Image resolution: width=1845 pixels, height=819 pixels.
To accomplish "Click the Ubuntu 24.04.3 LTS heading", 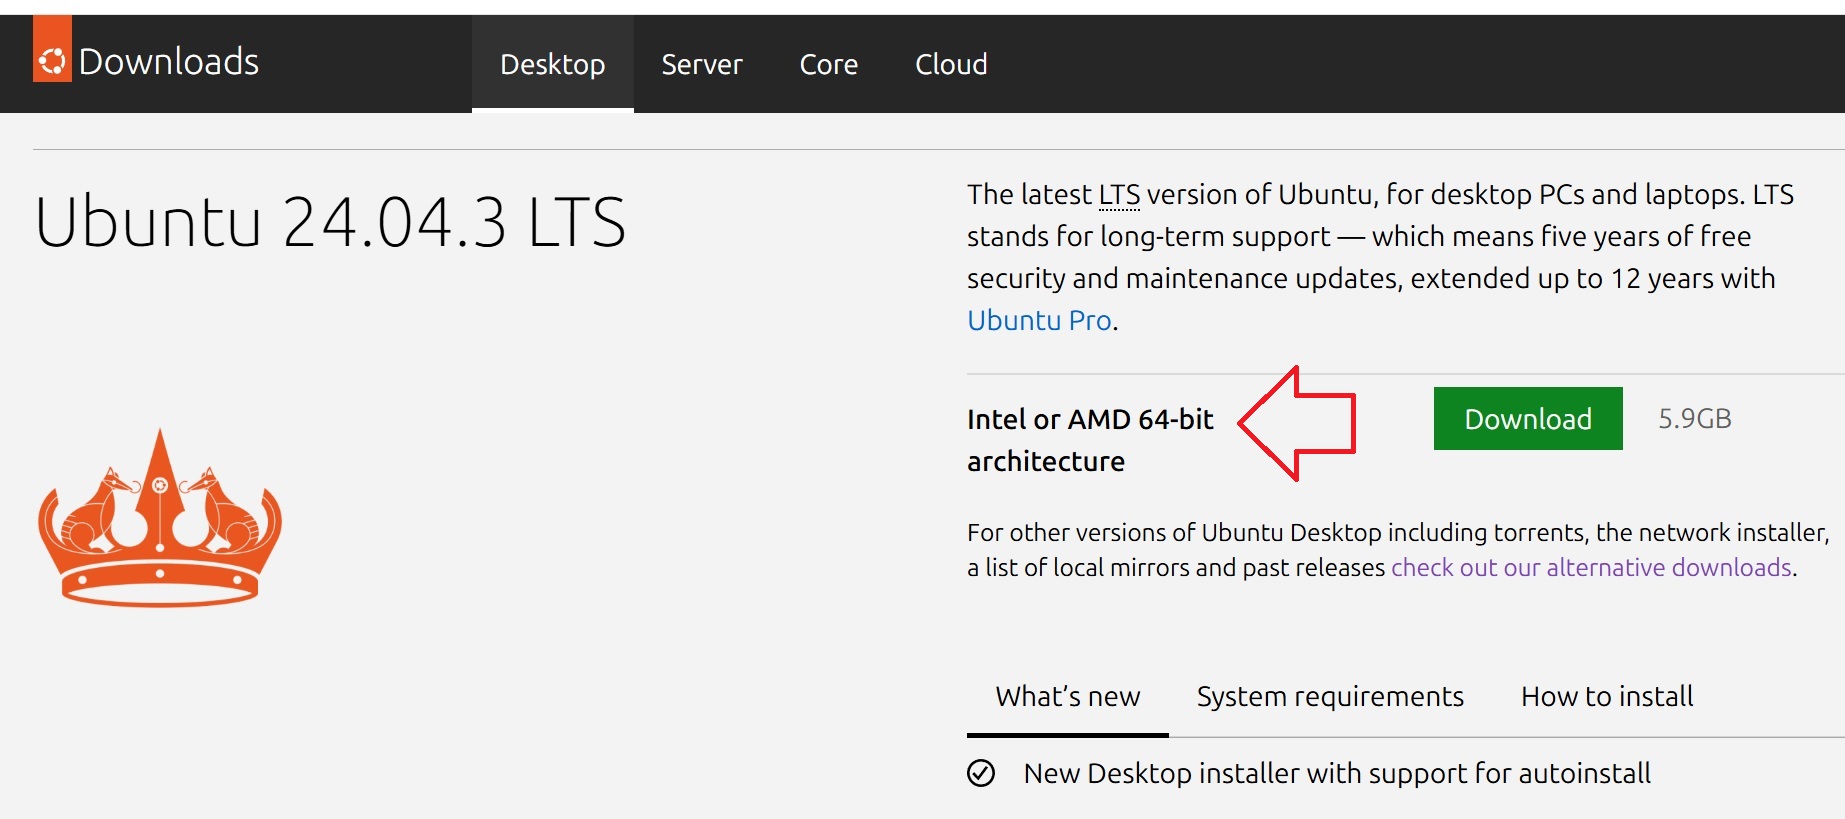I will (x=330, y=221).
